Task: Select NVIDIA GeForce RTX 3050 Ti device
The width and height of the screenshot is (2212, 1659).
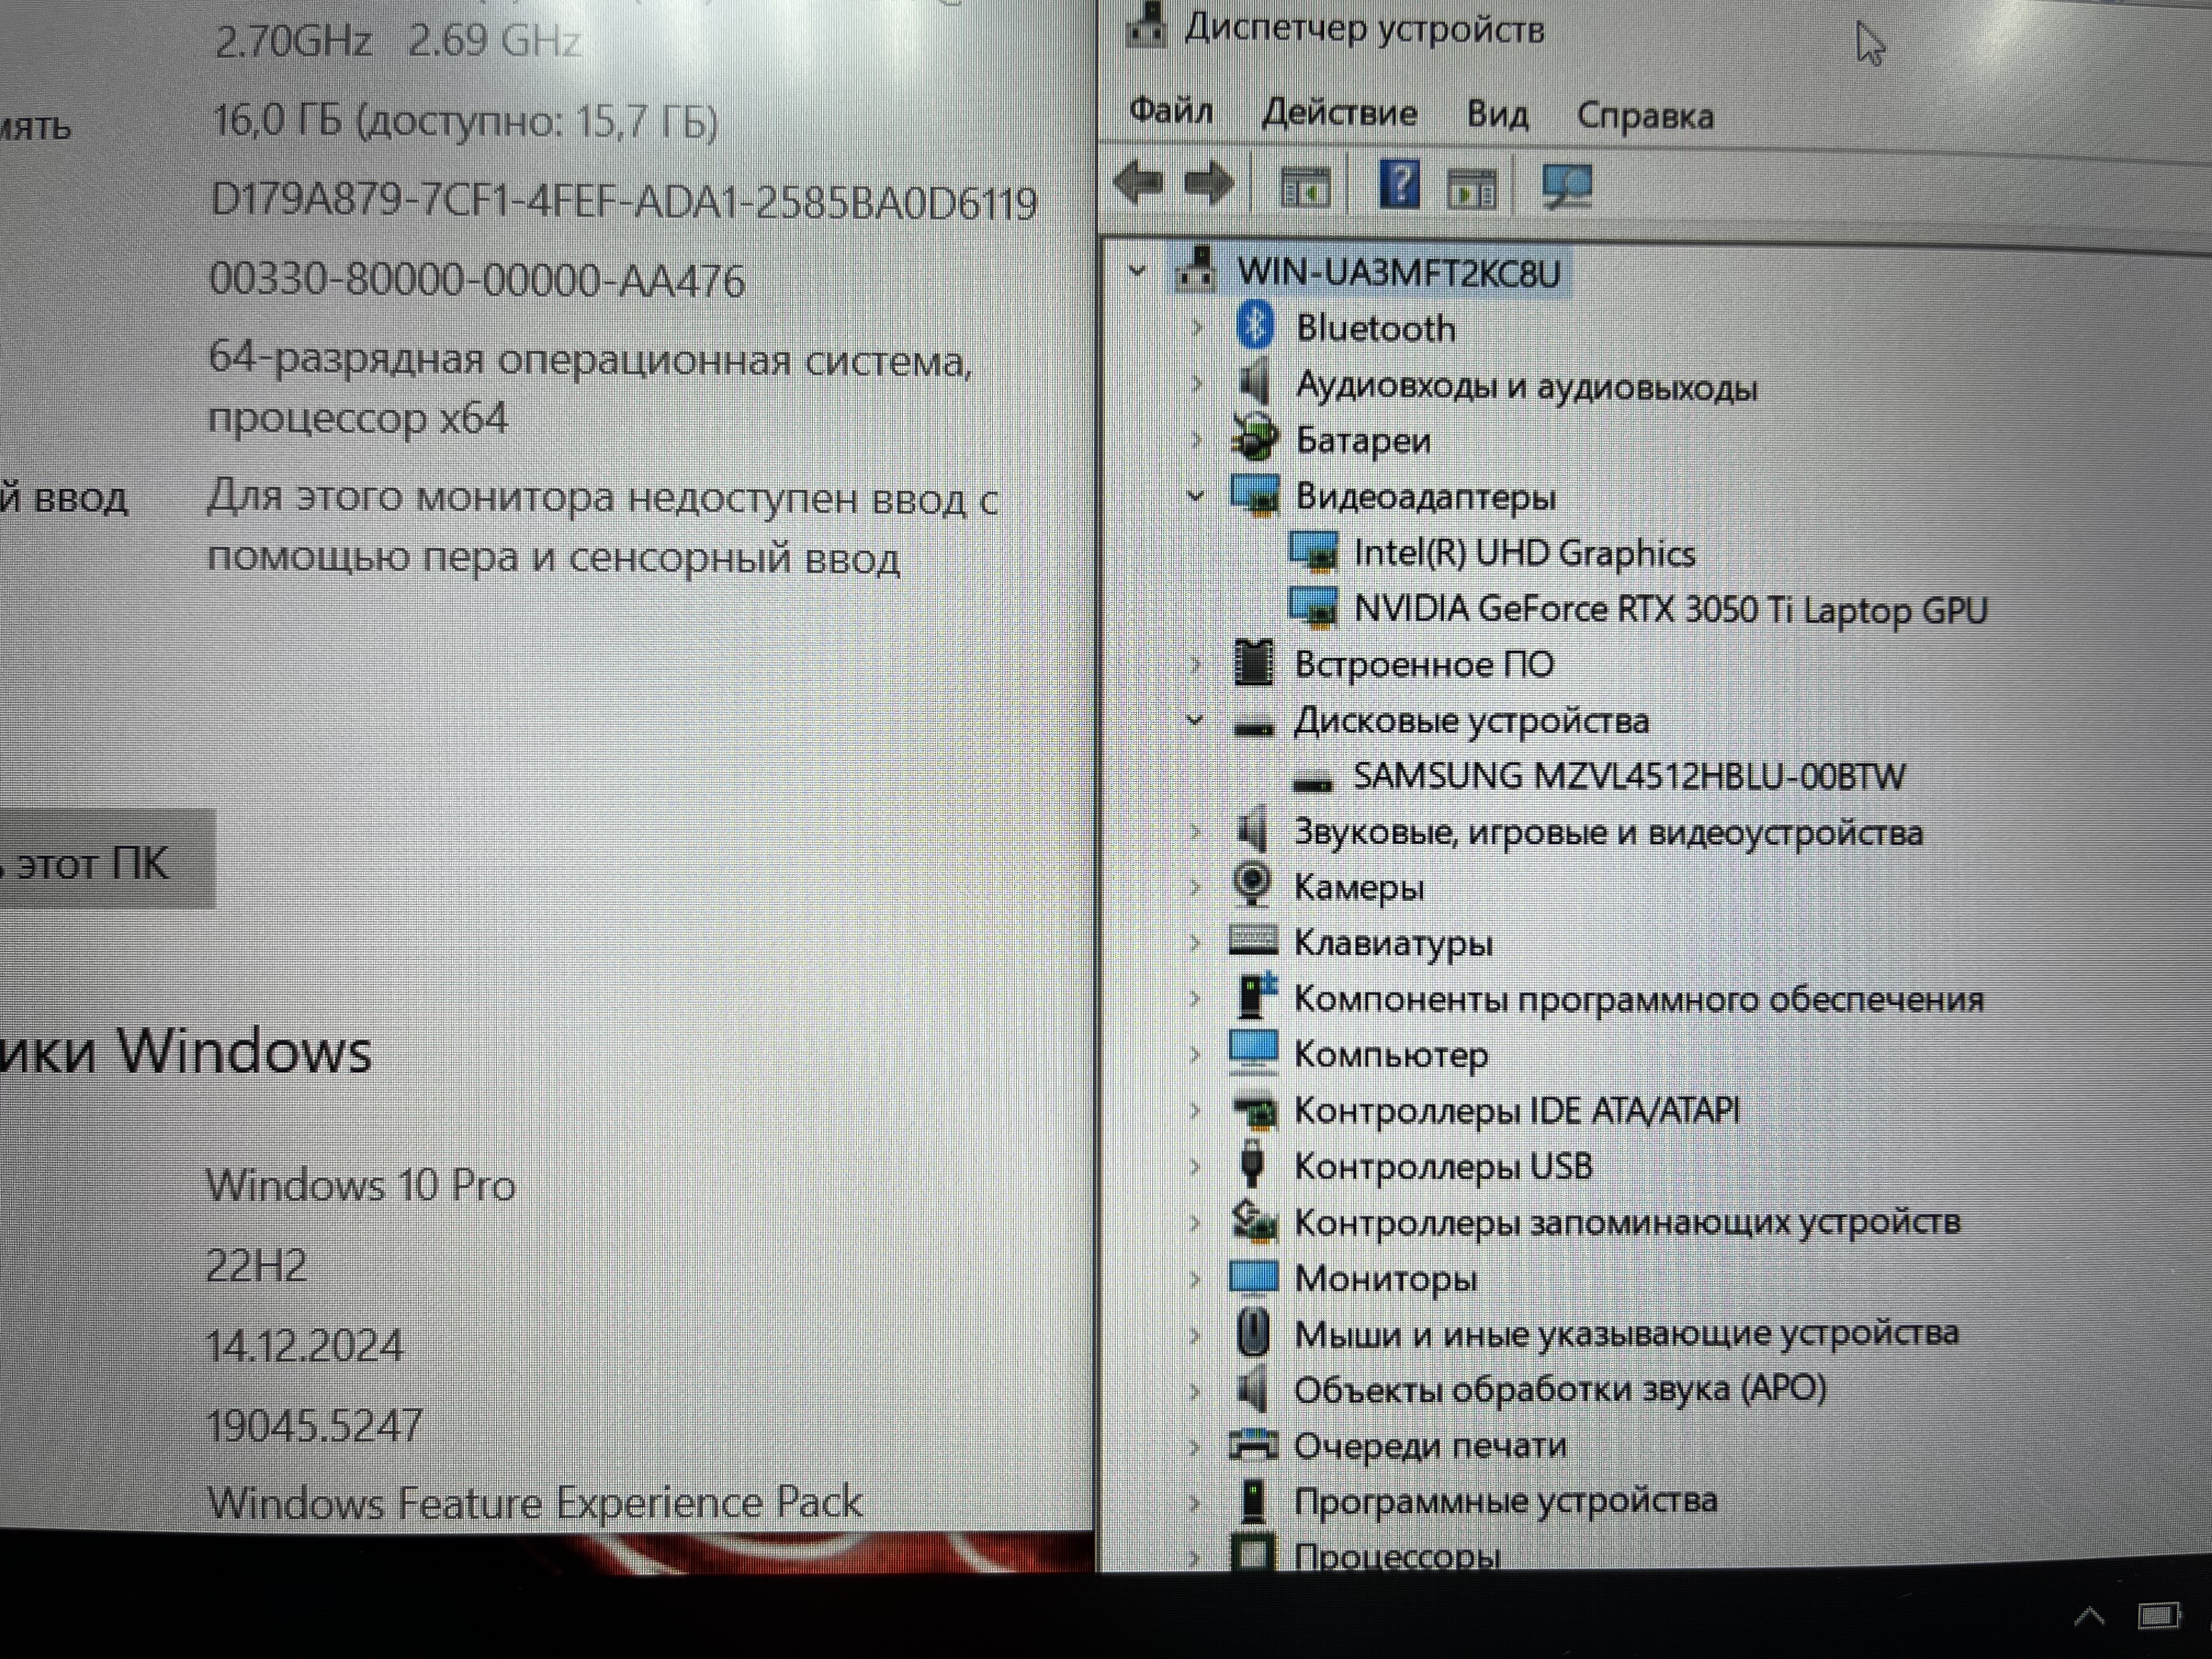Action: tap(1669, 610)
